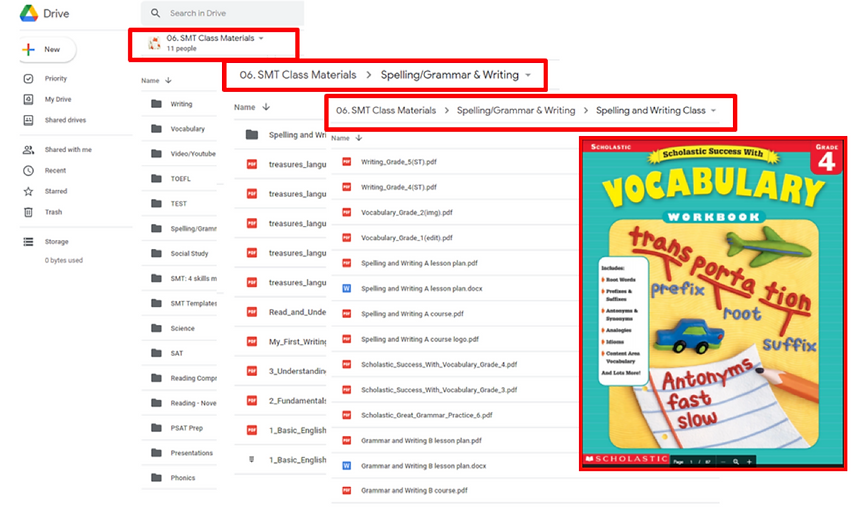
Task: Sort the second list by Name arrow
Action: tap(266, 107)
